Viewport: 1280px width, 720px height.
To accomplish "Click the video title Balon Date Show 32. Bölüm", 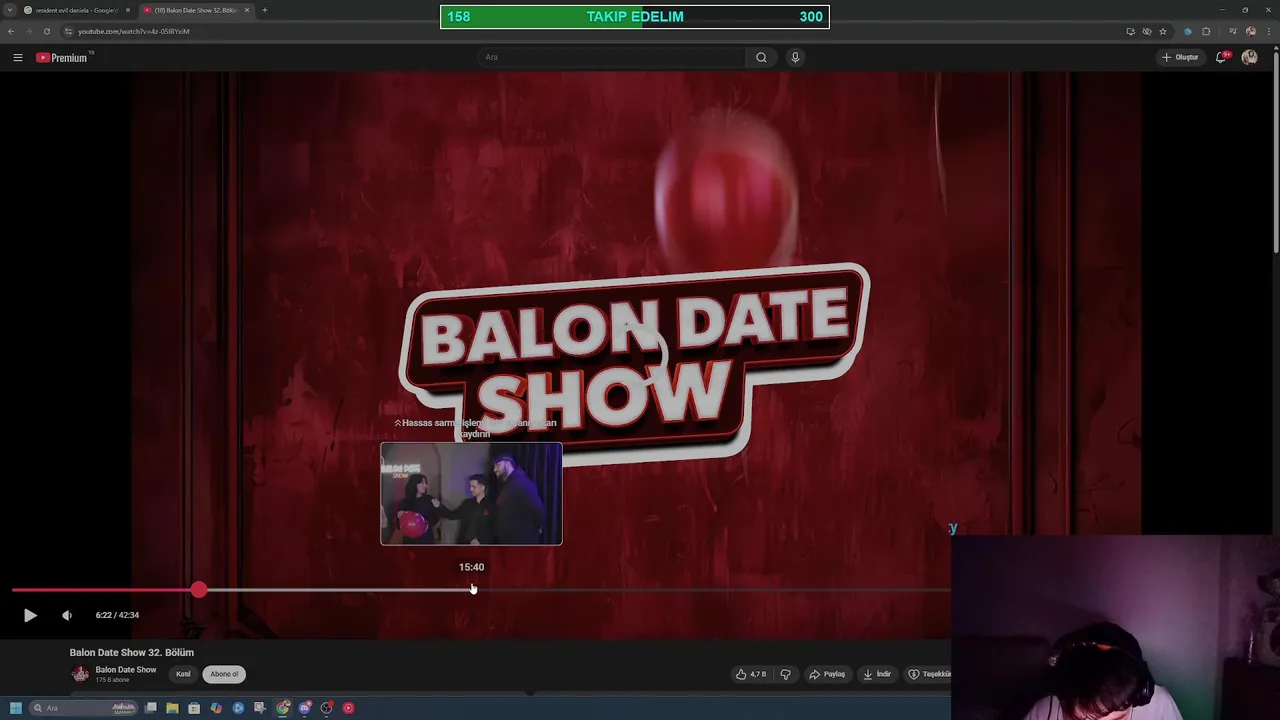I will [132, 652].
